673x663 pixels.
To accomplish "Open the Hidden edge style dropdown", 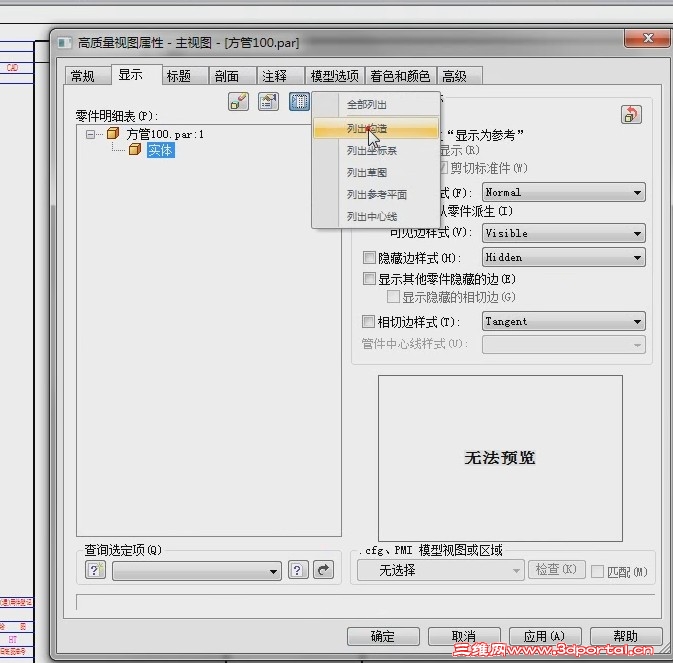I will (564, 257).
